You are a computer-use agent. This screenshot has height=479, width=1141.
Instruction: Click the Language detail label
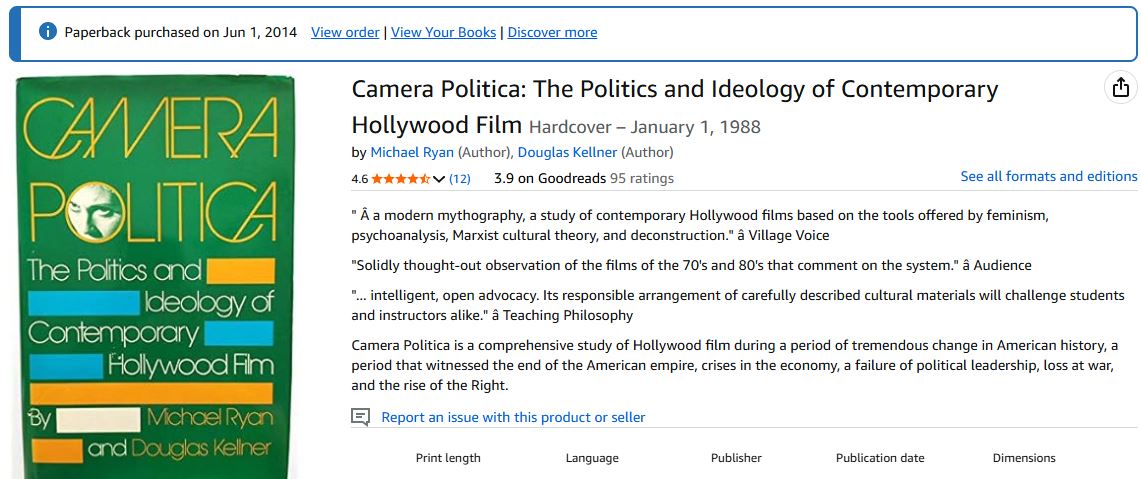(592, 458)
